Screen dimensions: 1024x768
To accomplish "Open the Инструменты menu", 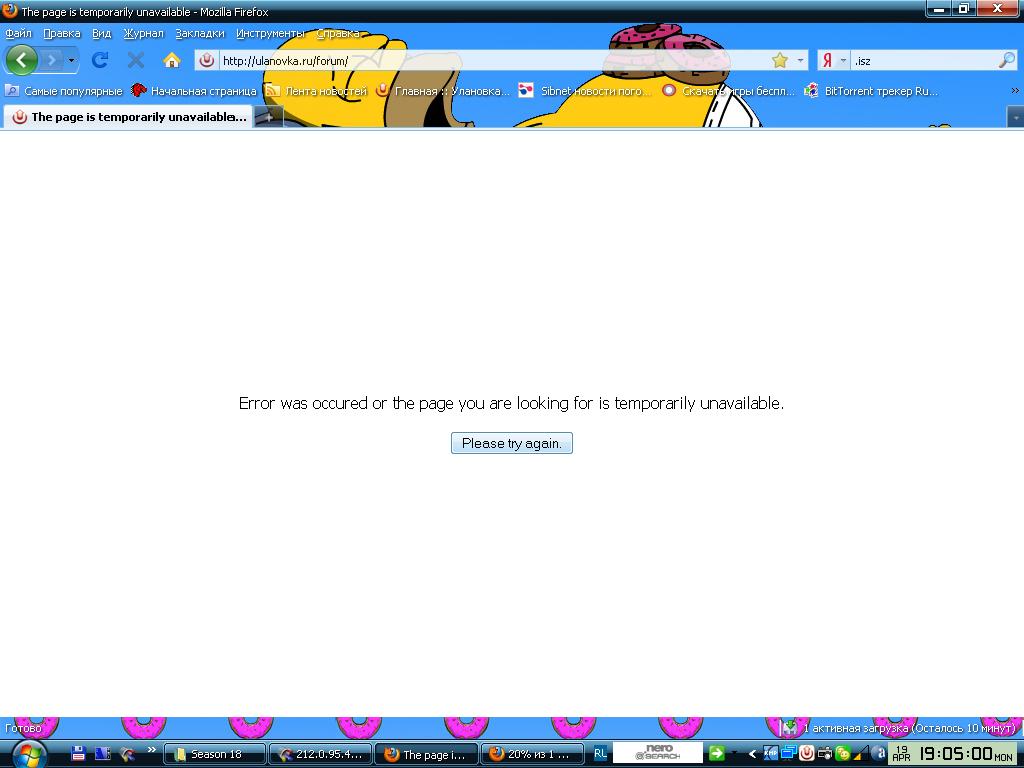I will tap(270, 33).
